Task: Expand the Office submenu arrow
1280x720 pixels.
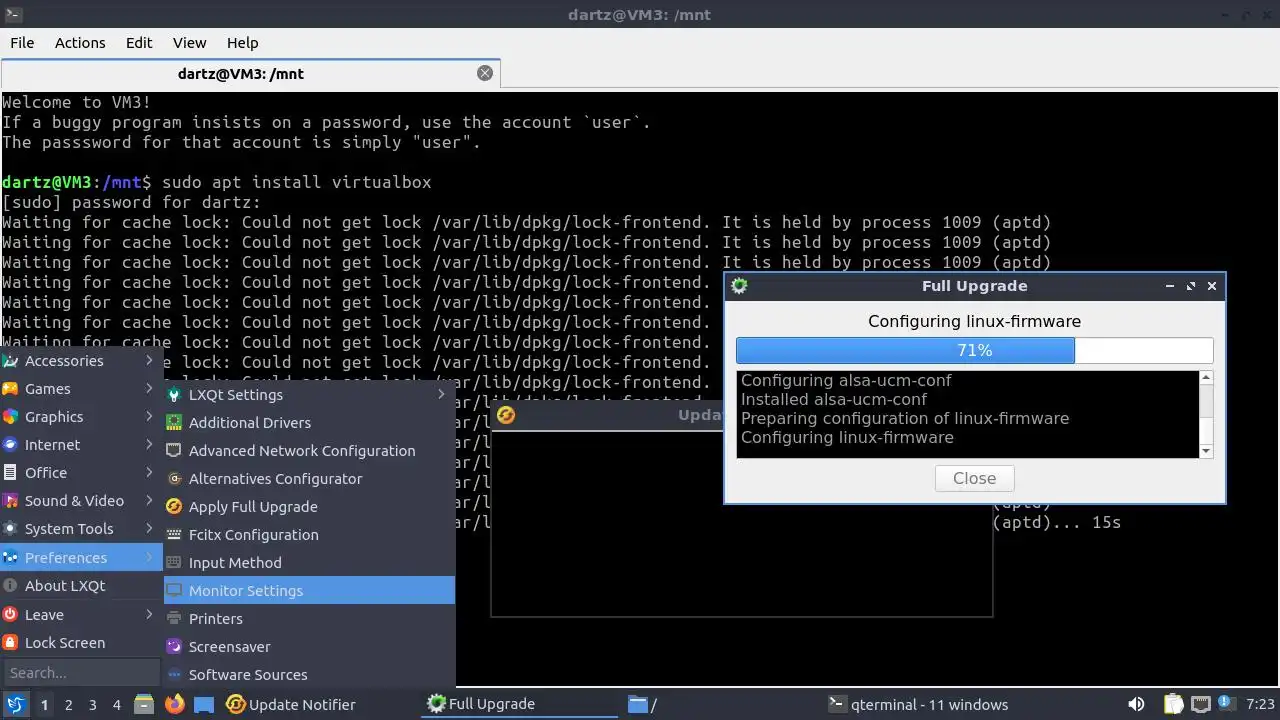Action: (149, 473)
